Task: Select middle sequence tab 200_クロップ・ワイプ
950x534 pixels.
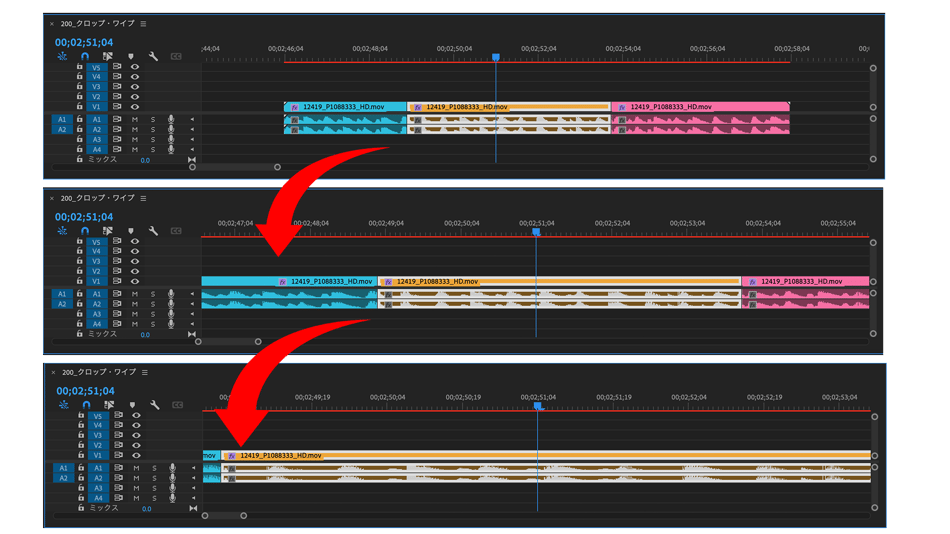Action: 98,198
